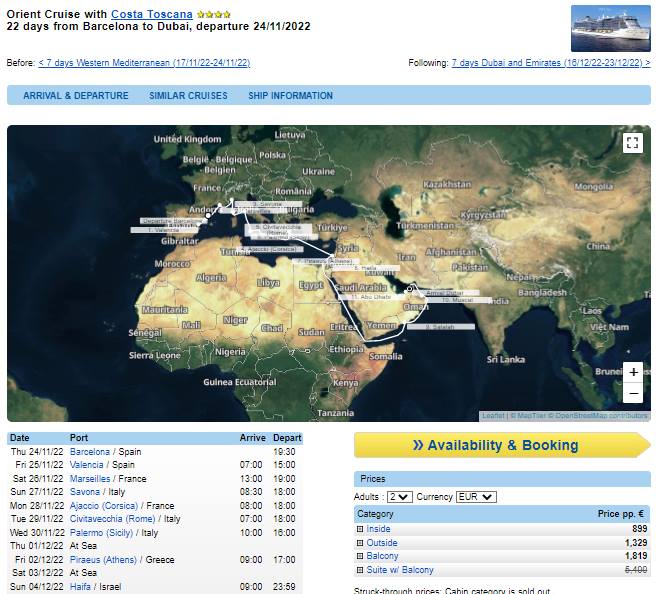Open the Marseilles port link
This screenshot has width=656, height=594.
pos(90,479)
